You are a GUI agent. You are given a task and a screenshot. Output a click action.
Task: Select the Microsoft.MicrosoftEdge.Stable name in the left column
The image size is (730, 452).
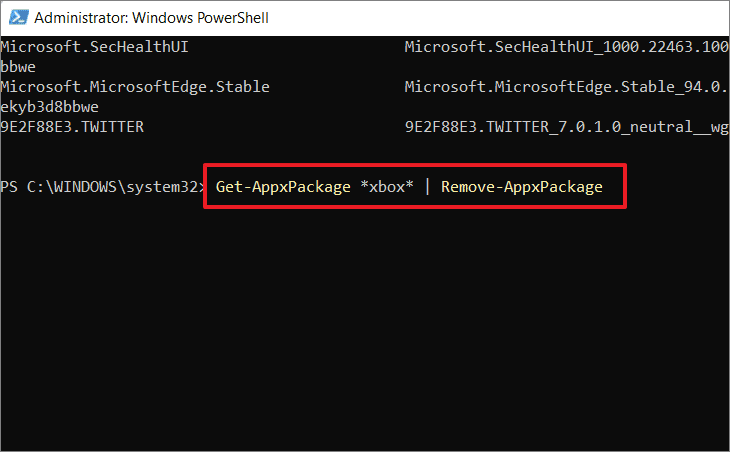click(135, 87)
